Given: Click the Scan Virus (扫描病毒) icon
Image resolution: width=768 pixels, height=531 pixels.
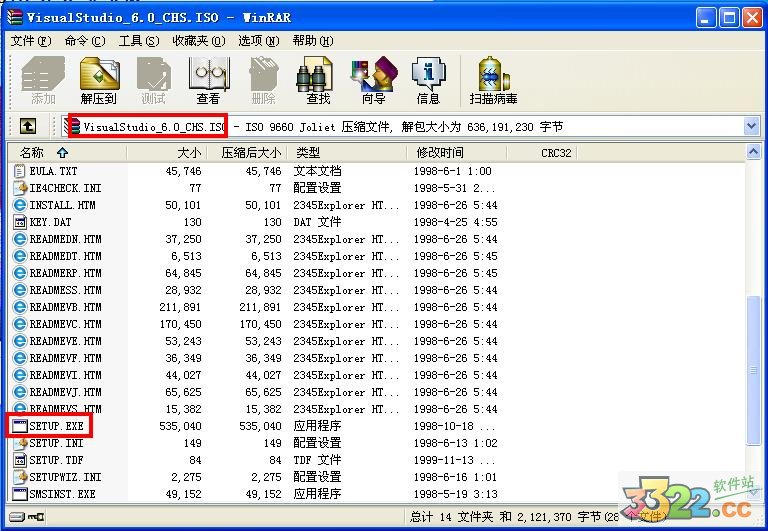Looking at the screenshot, I should tap(493, 81).
